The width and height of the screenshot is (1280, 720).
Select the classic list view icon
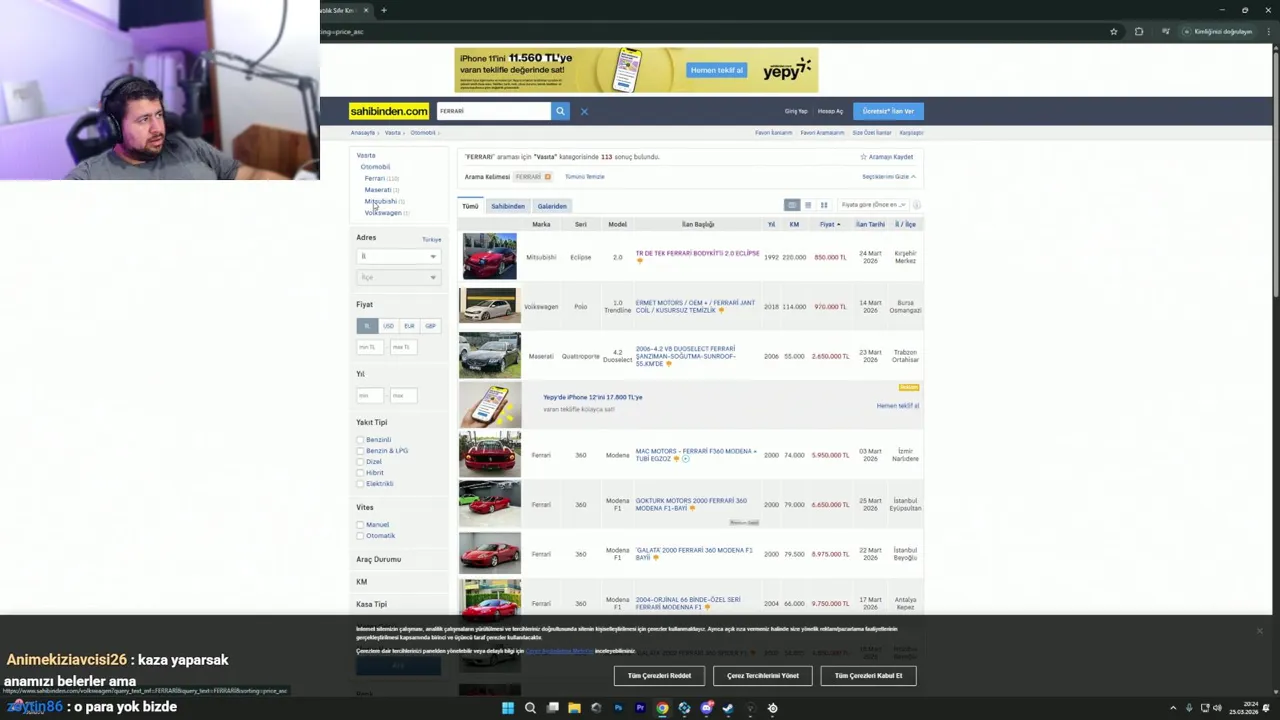point(791,205)
